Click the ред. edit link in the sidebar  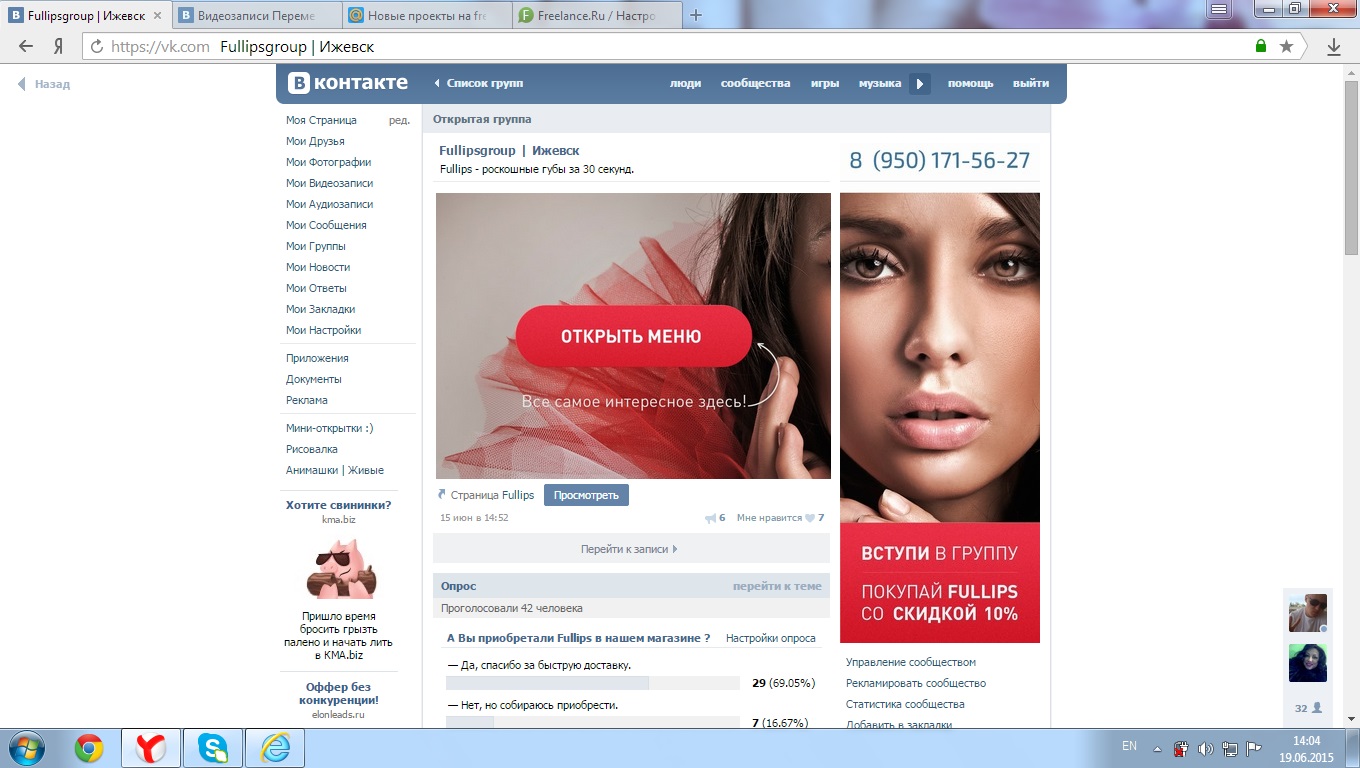[399, 120]
